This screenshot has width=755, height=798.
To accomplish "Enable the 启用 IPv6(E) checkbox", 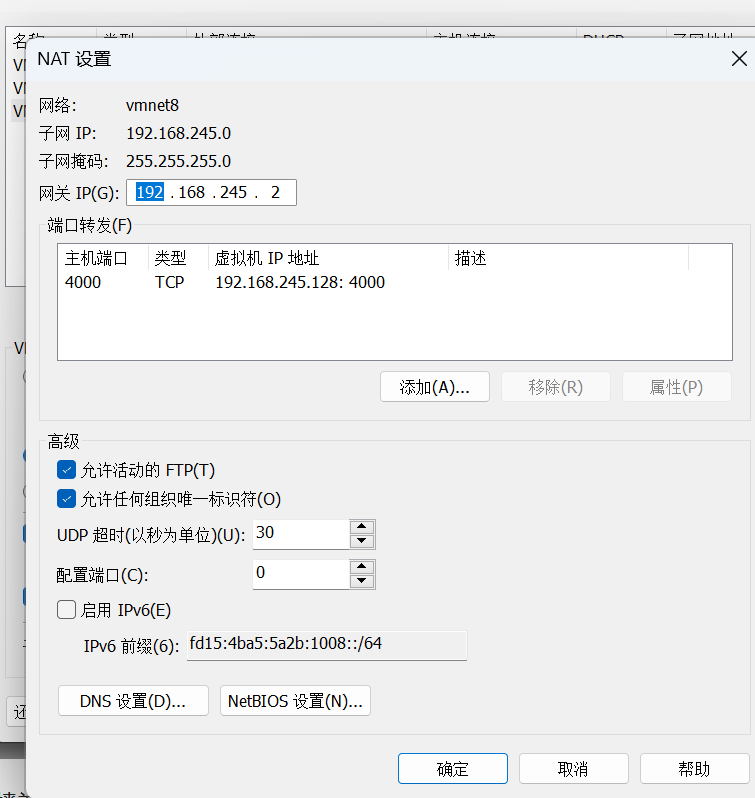I will pos(67,609).
